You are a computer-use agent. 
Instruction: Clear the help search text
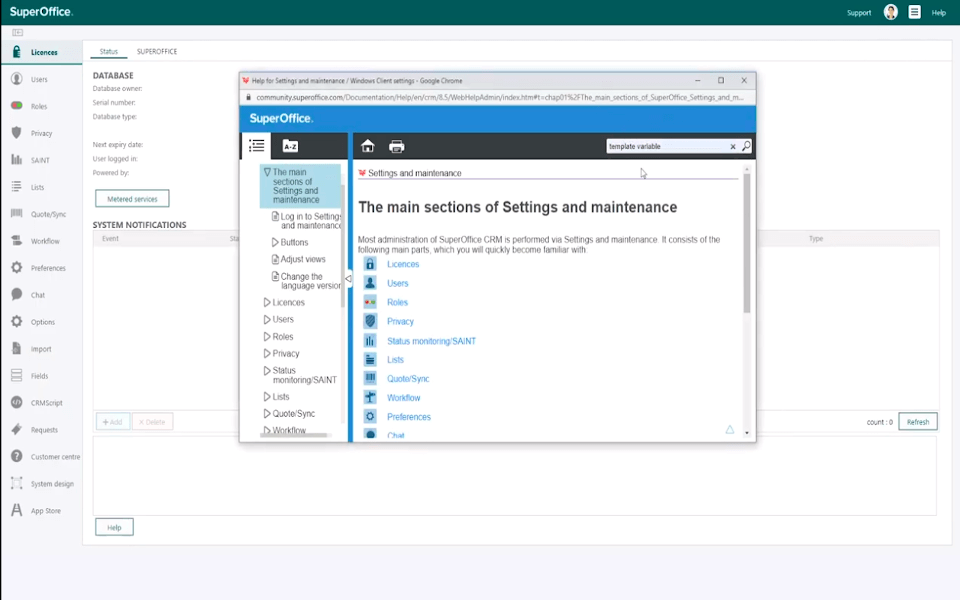click(x=733, y=146)
